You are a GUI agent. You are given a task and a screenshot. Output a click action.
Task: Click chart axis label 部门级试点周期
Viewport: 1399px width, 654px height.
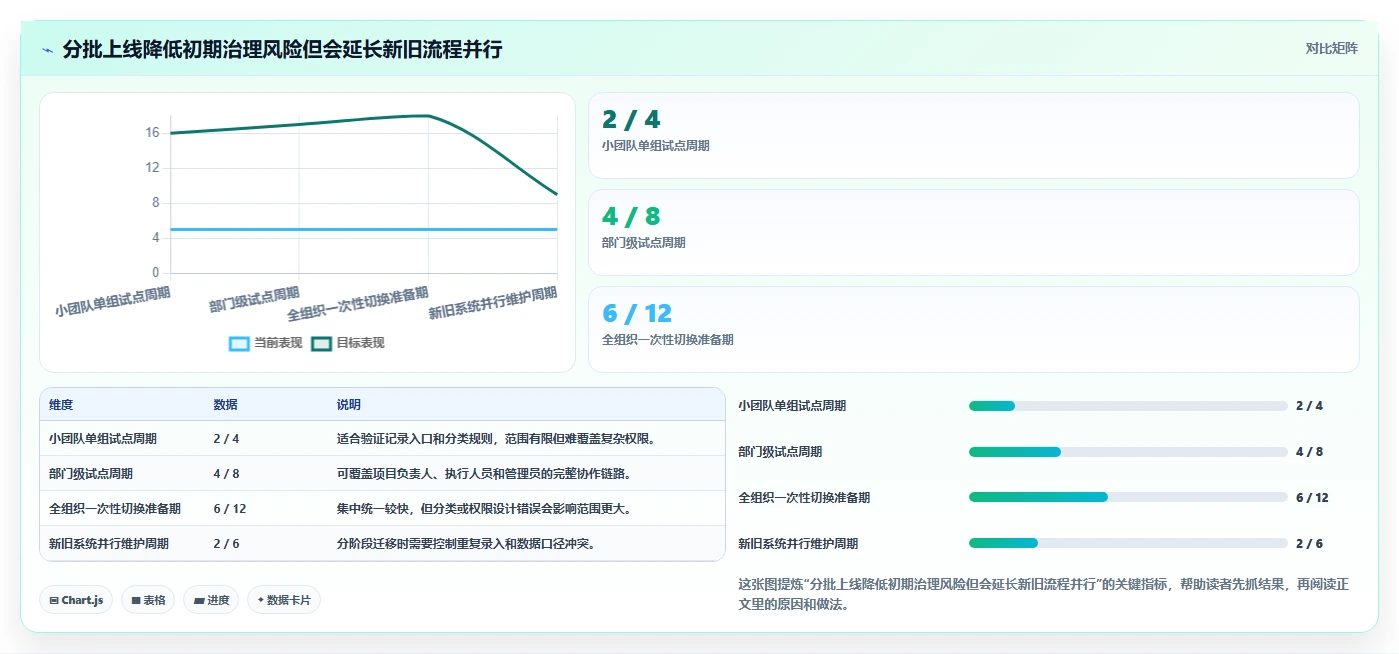tap(254, 299)
